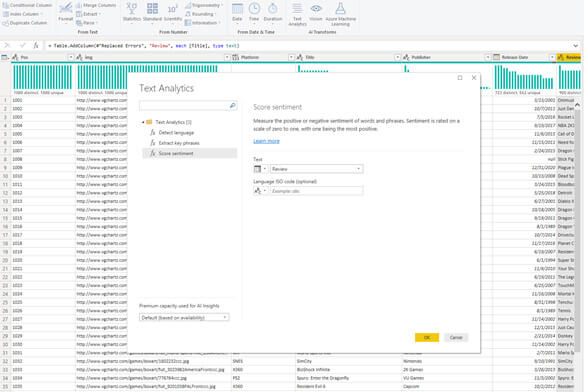
Task: Click Cancel in Text Analytics dialog
Action: [456, 338]
